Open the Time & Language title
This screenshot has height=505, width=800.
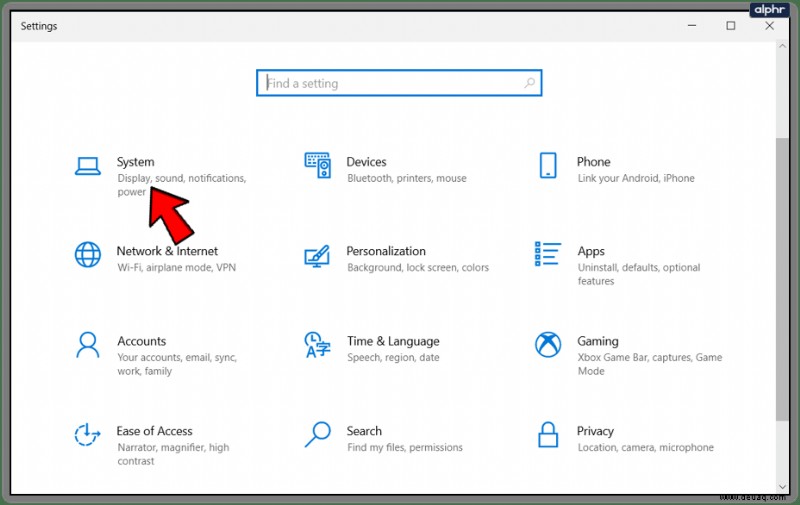coord(393,341)
